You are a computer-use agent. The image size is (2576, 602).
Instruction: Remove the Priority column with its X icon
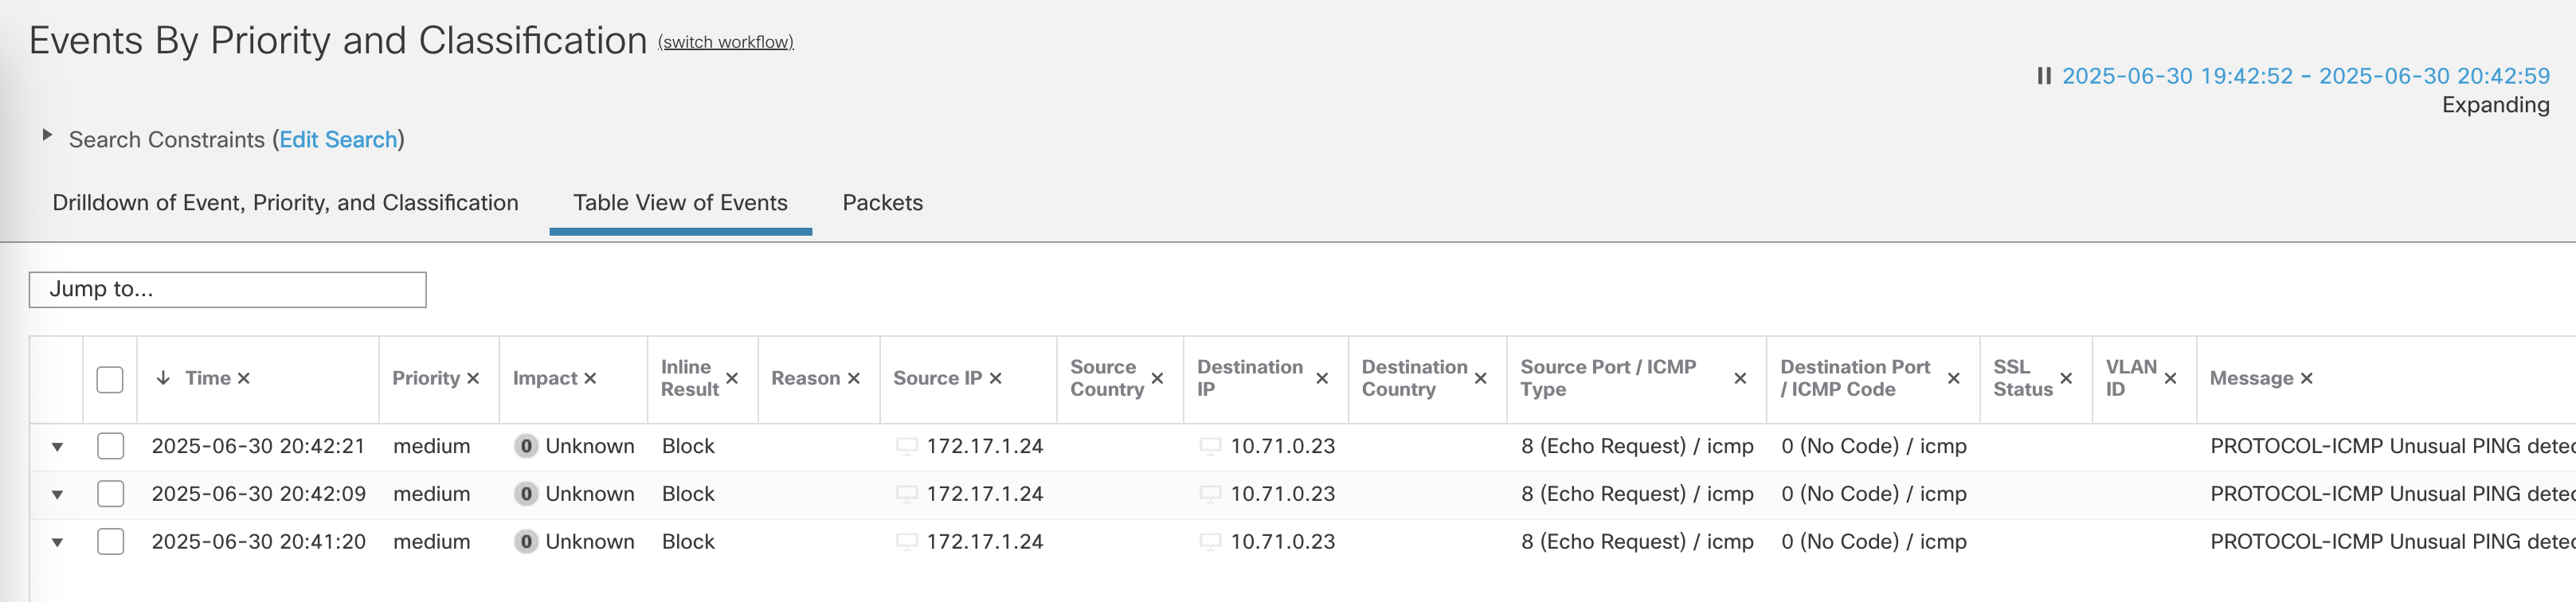coord(473,378)
